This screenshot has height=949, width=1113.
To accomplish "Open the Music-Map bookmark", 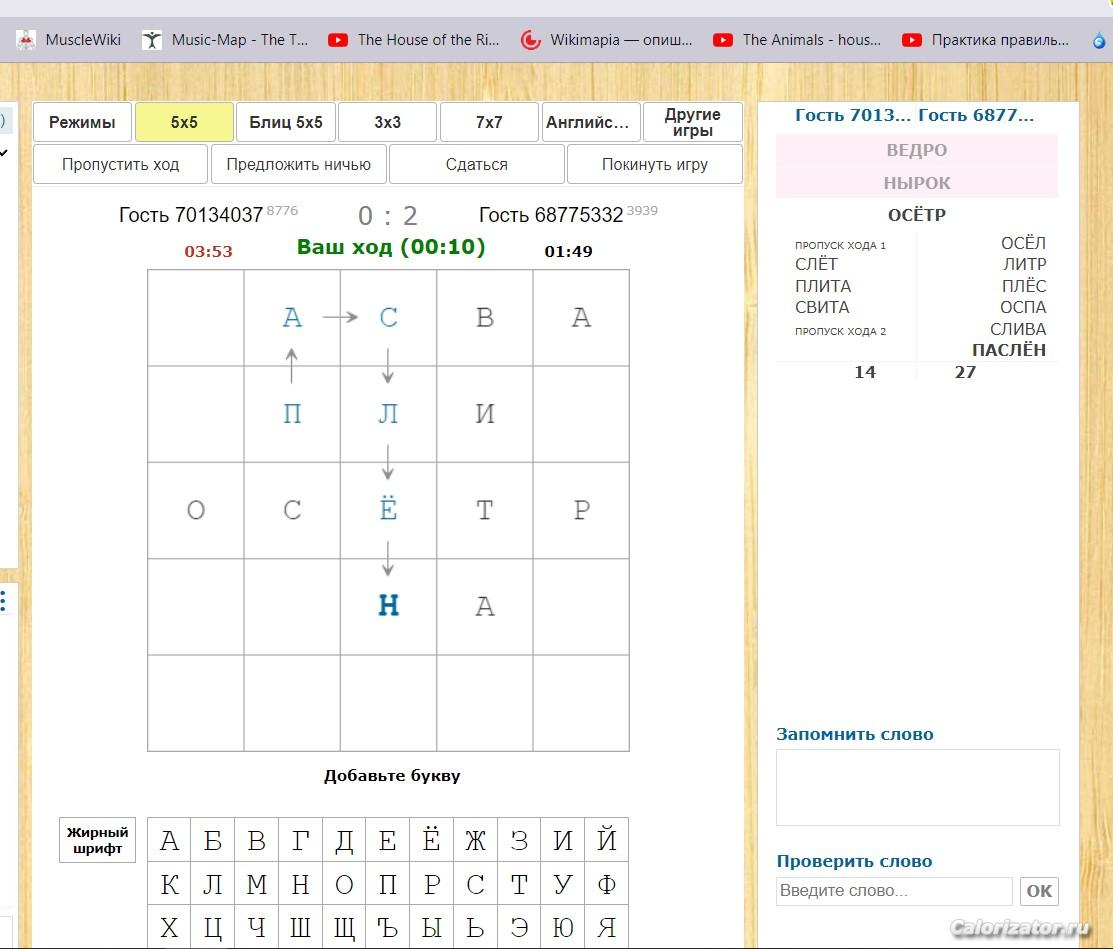I will (226, 40).
